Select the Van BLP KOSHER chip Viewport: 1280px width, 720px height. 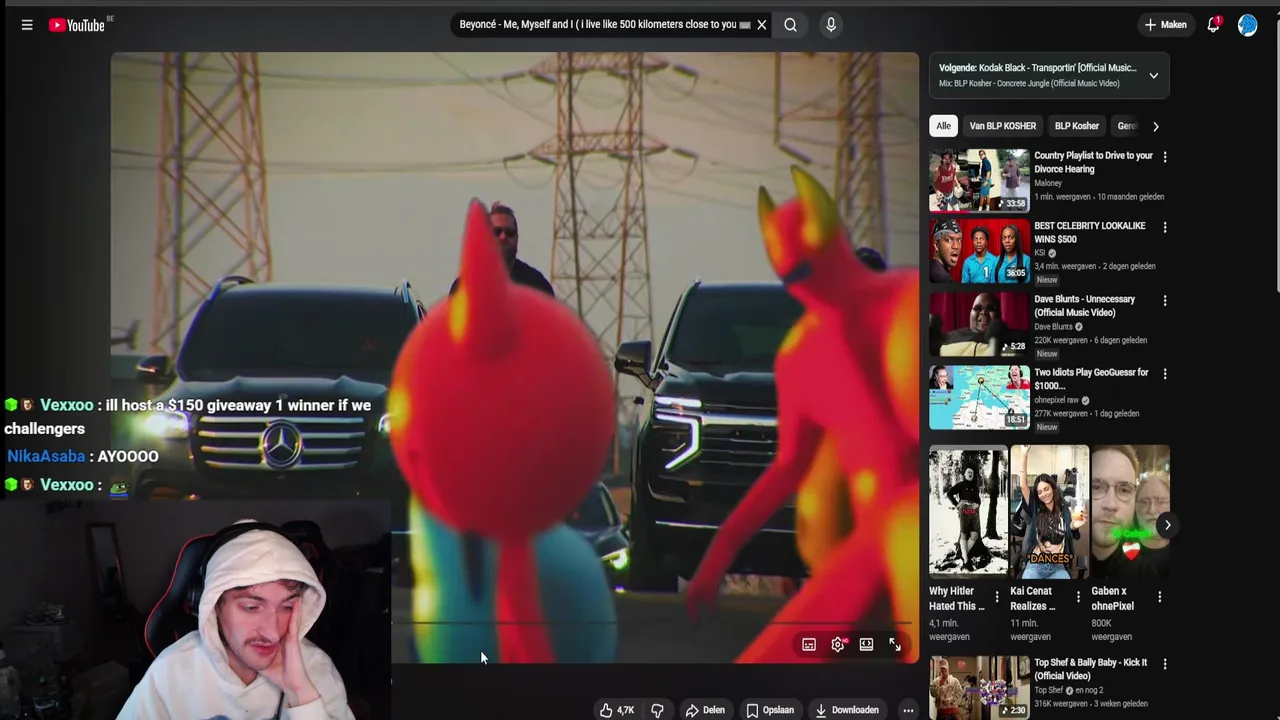coord(1002,126)
